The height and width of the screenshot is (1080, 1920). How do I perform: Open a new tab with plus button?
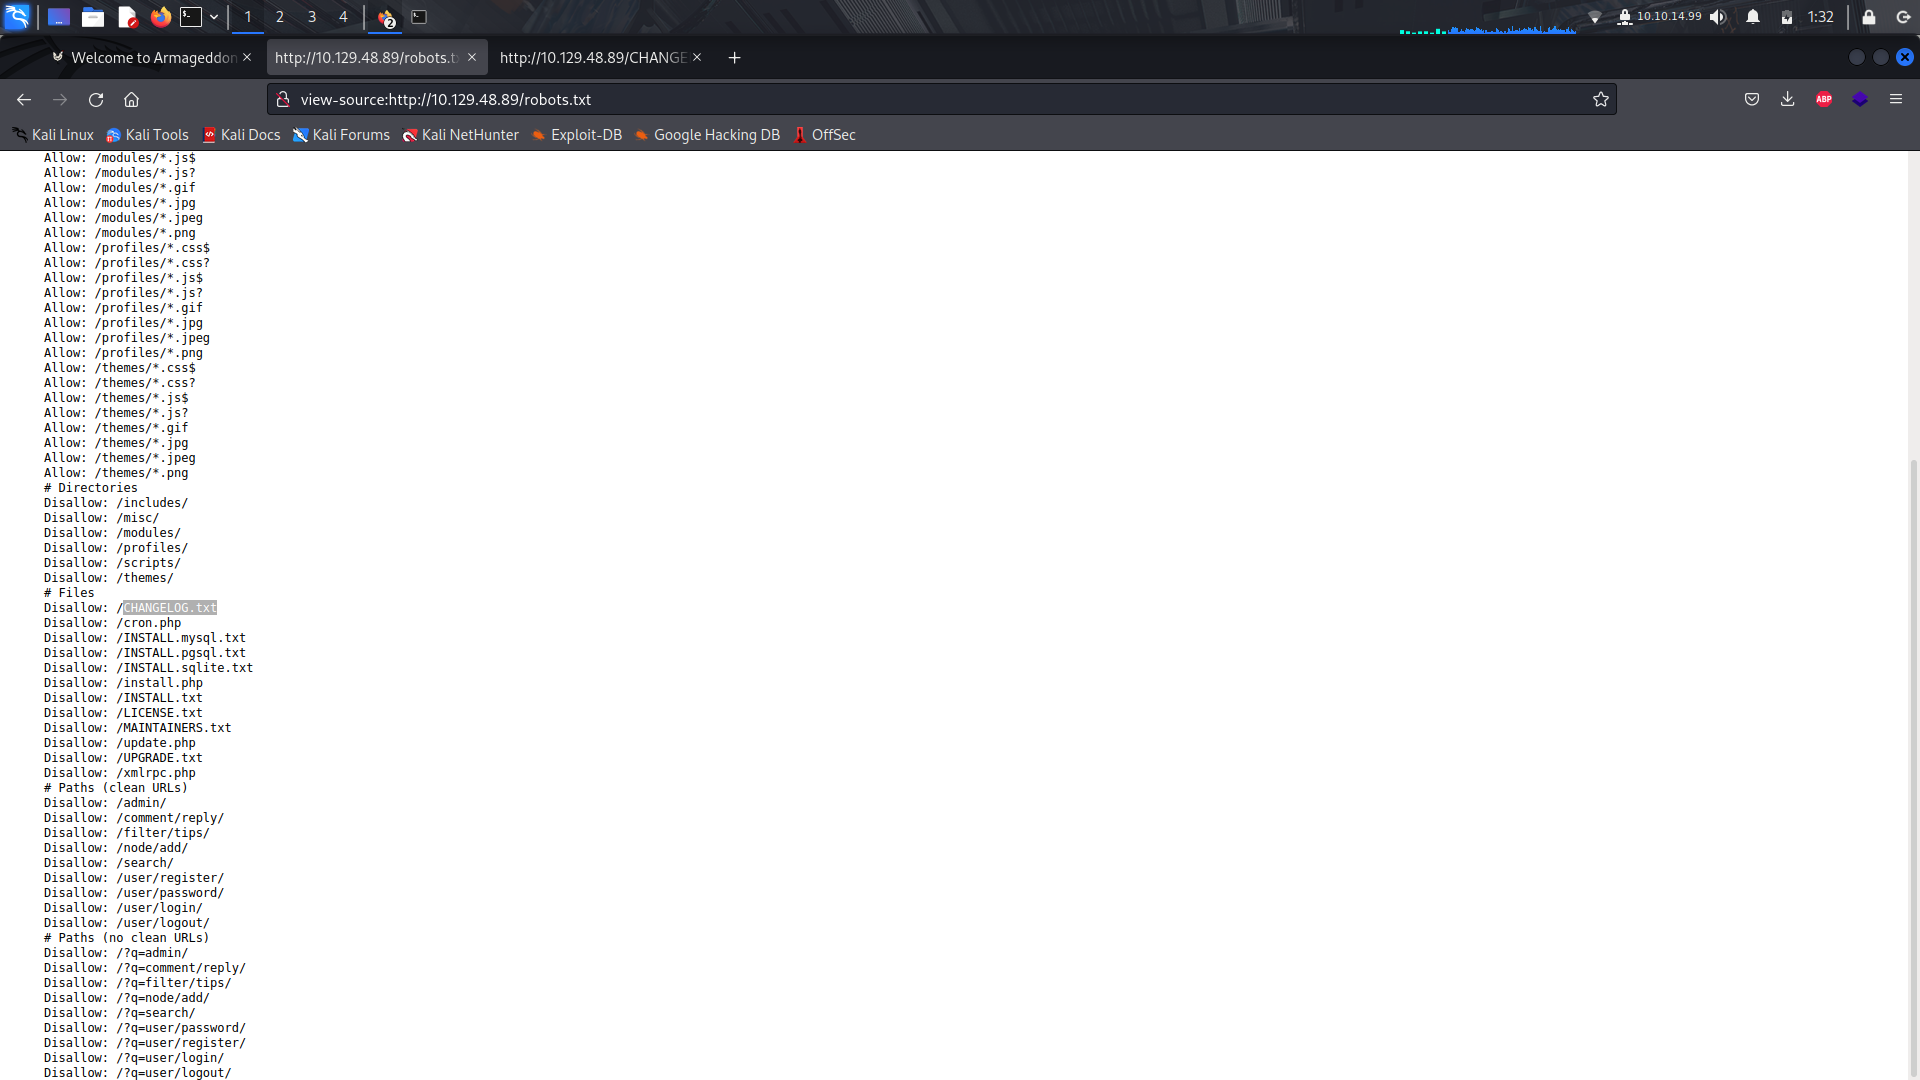(x=734, y=58)
